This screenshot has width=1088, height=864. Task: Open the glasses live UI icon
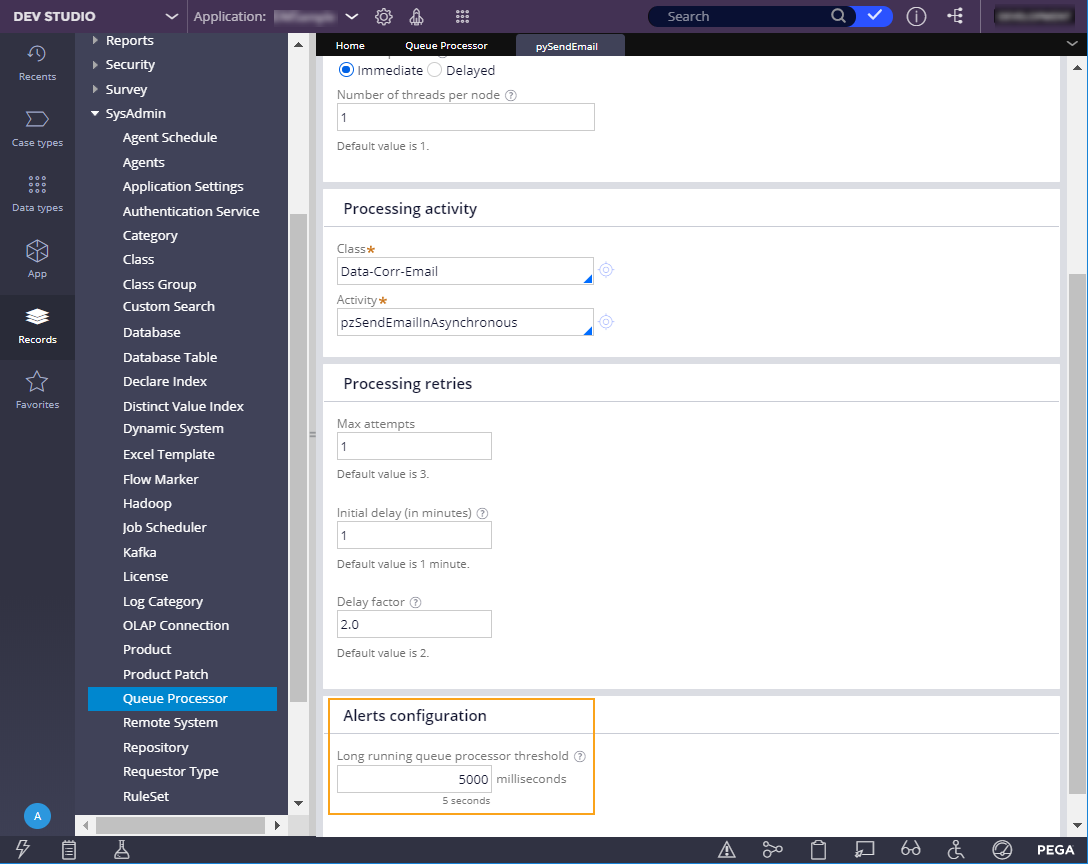(910, 849)
